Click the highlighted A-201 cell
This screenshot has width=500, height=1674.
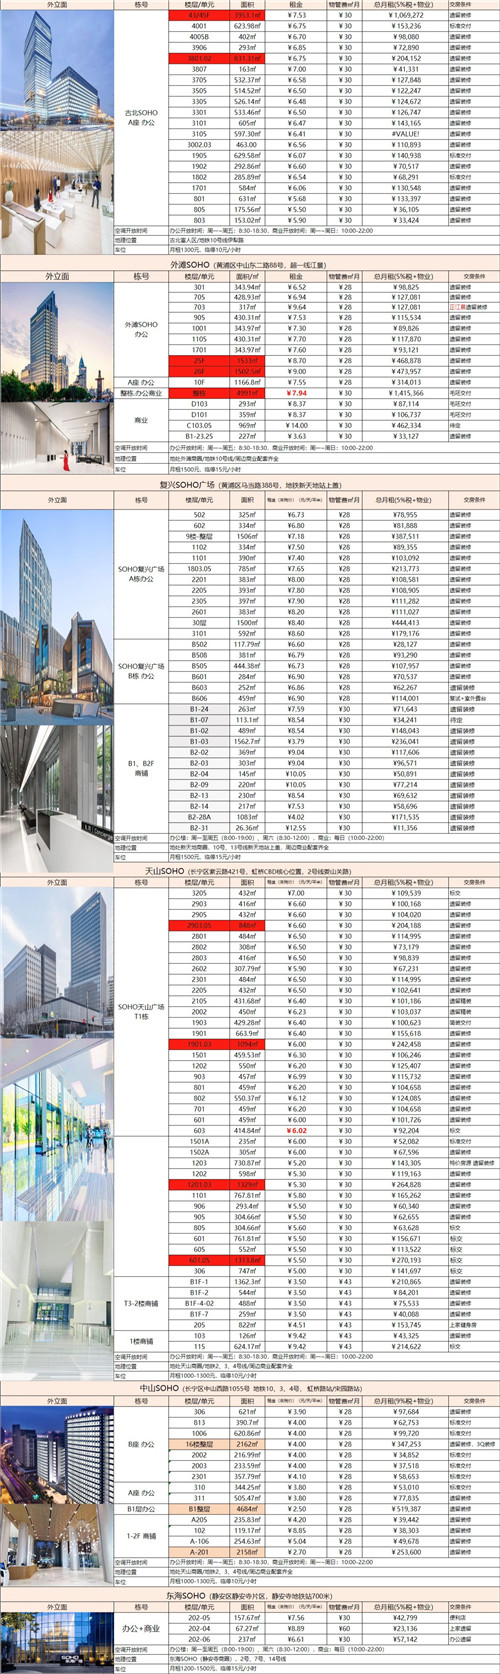tap(199, 1552)
